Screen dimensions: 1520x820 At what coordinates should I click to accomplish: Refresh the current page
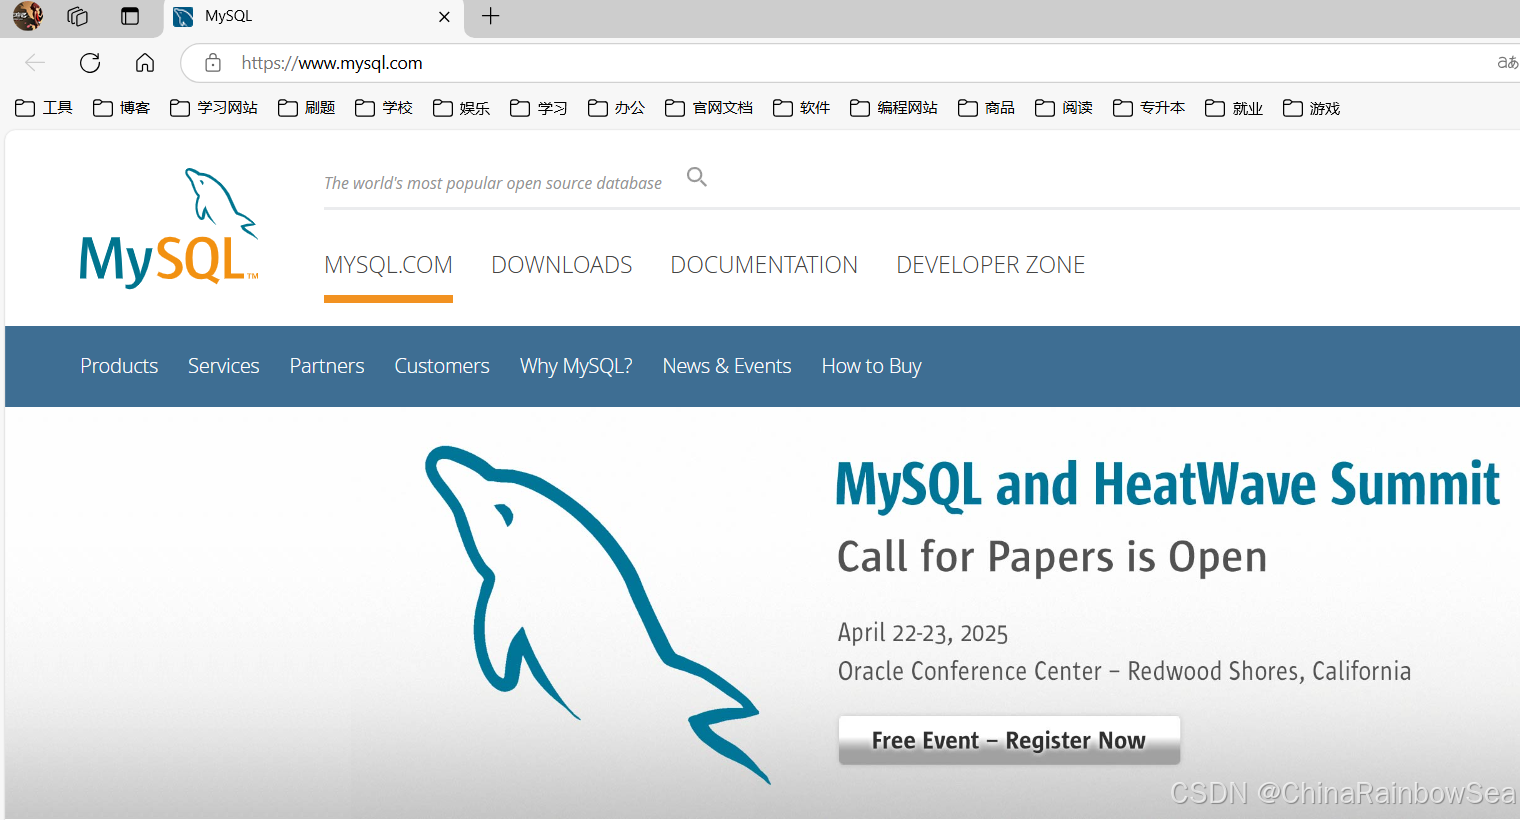click(89, 62)
